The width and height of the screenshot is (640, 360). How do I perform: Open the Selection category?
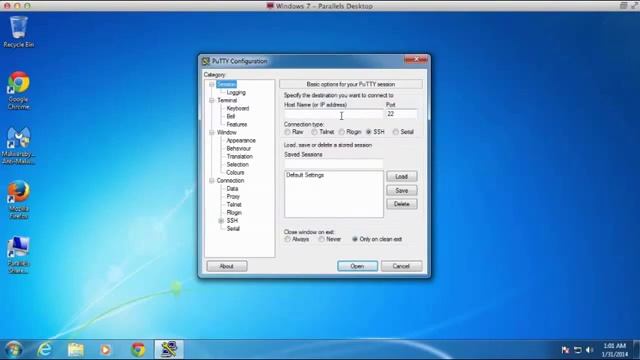pyautogui.click(x=238, y=164)
